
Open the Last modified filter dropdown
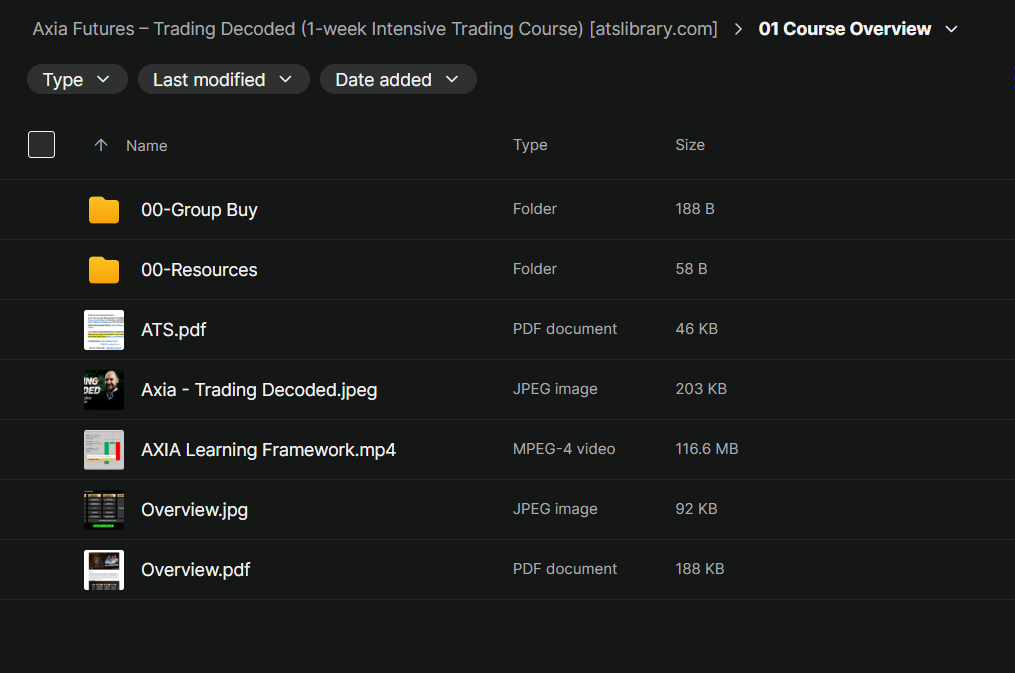pos(223,79)
